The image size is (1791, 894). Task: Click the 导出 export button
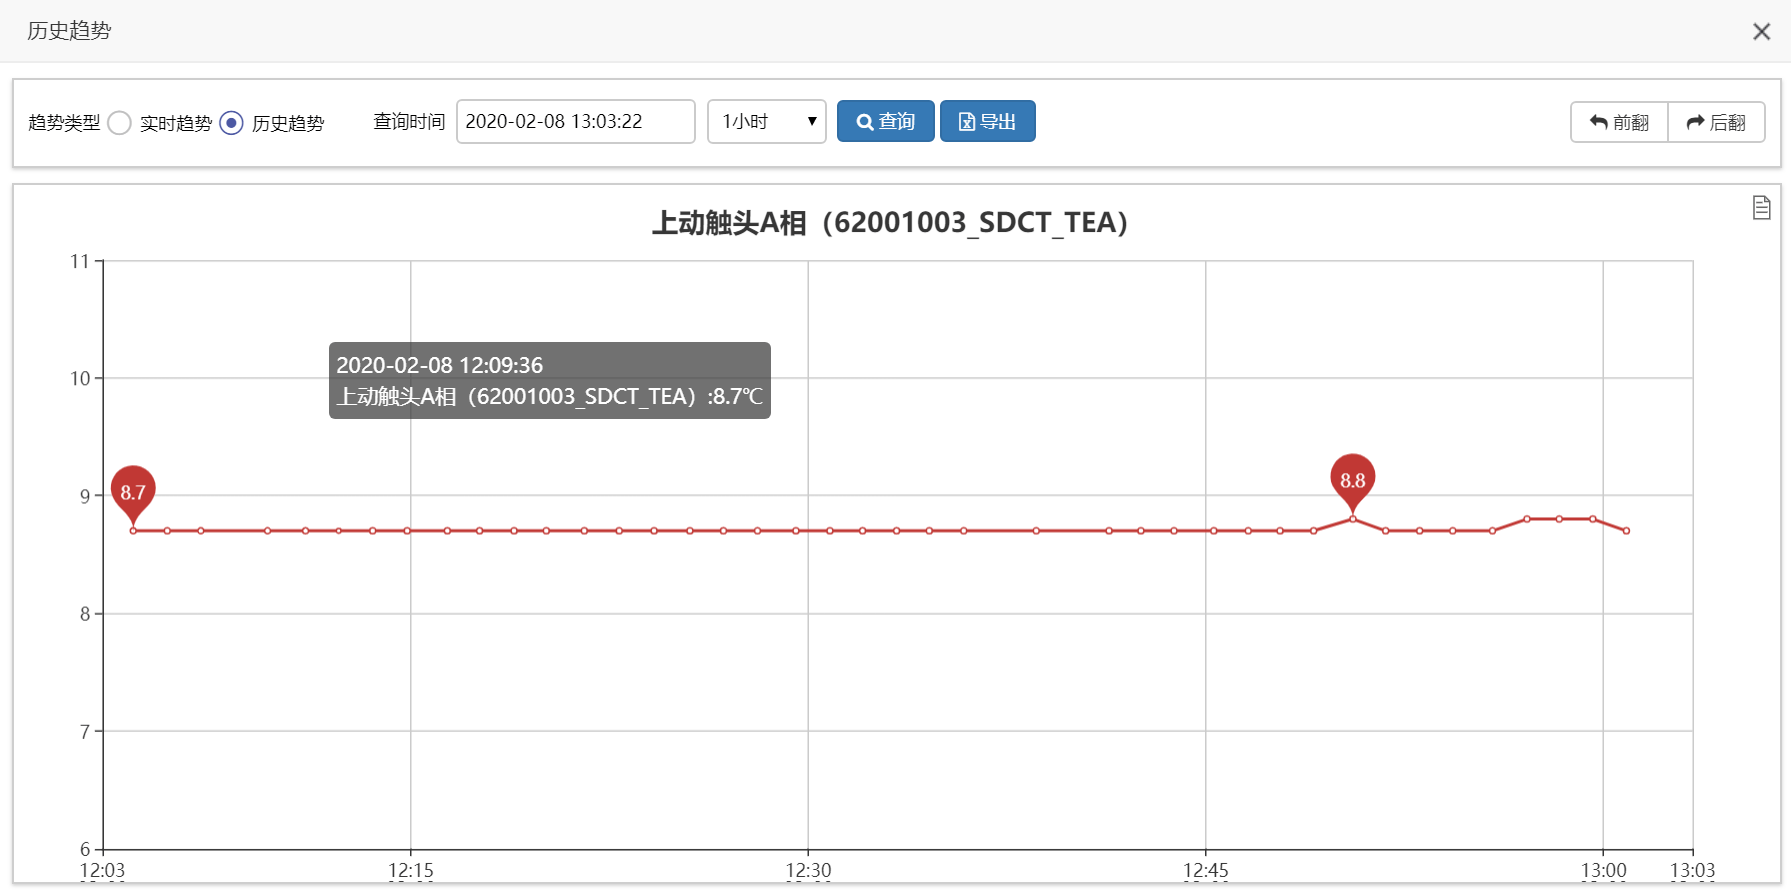pyautogui.click(x=987, y=121)
